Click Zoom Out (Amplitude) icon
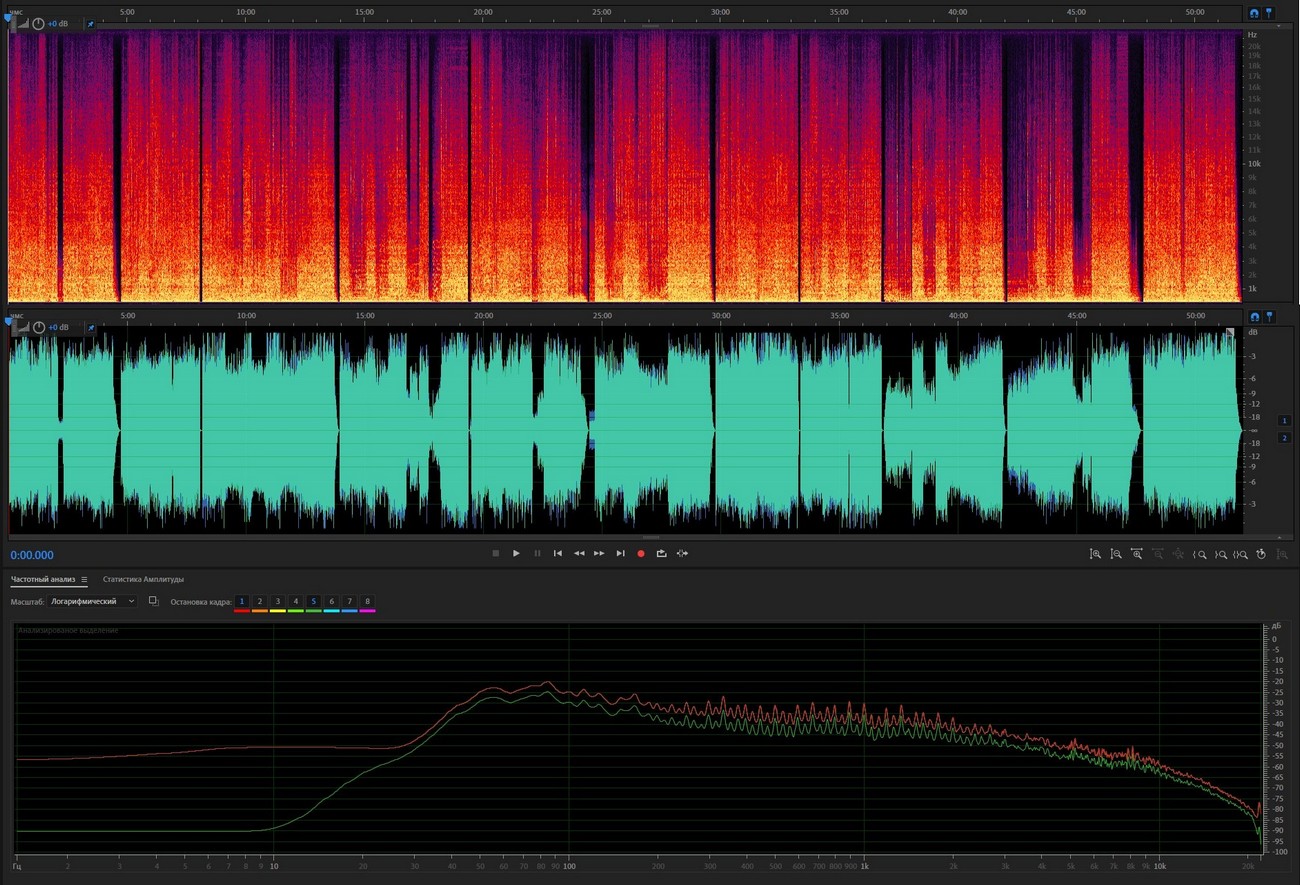Screen dimensions: 1300x885 1116,553
